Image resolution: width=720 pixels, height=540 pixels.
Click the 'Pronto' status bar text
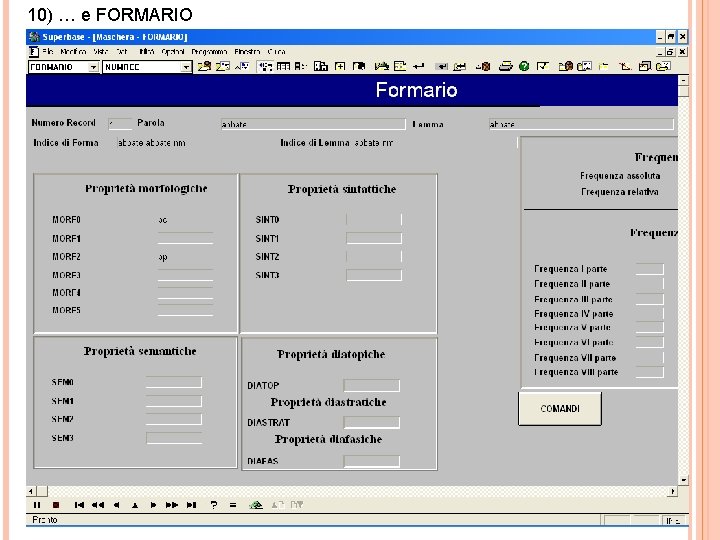point(45,520)
